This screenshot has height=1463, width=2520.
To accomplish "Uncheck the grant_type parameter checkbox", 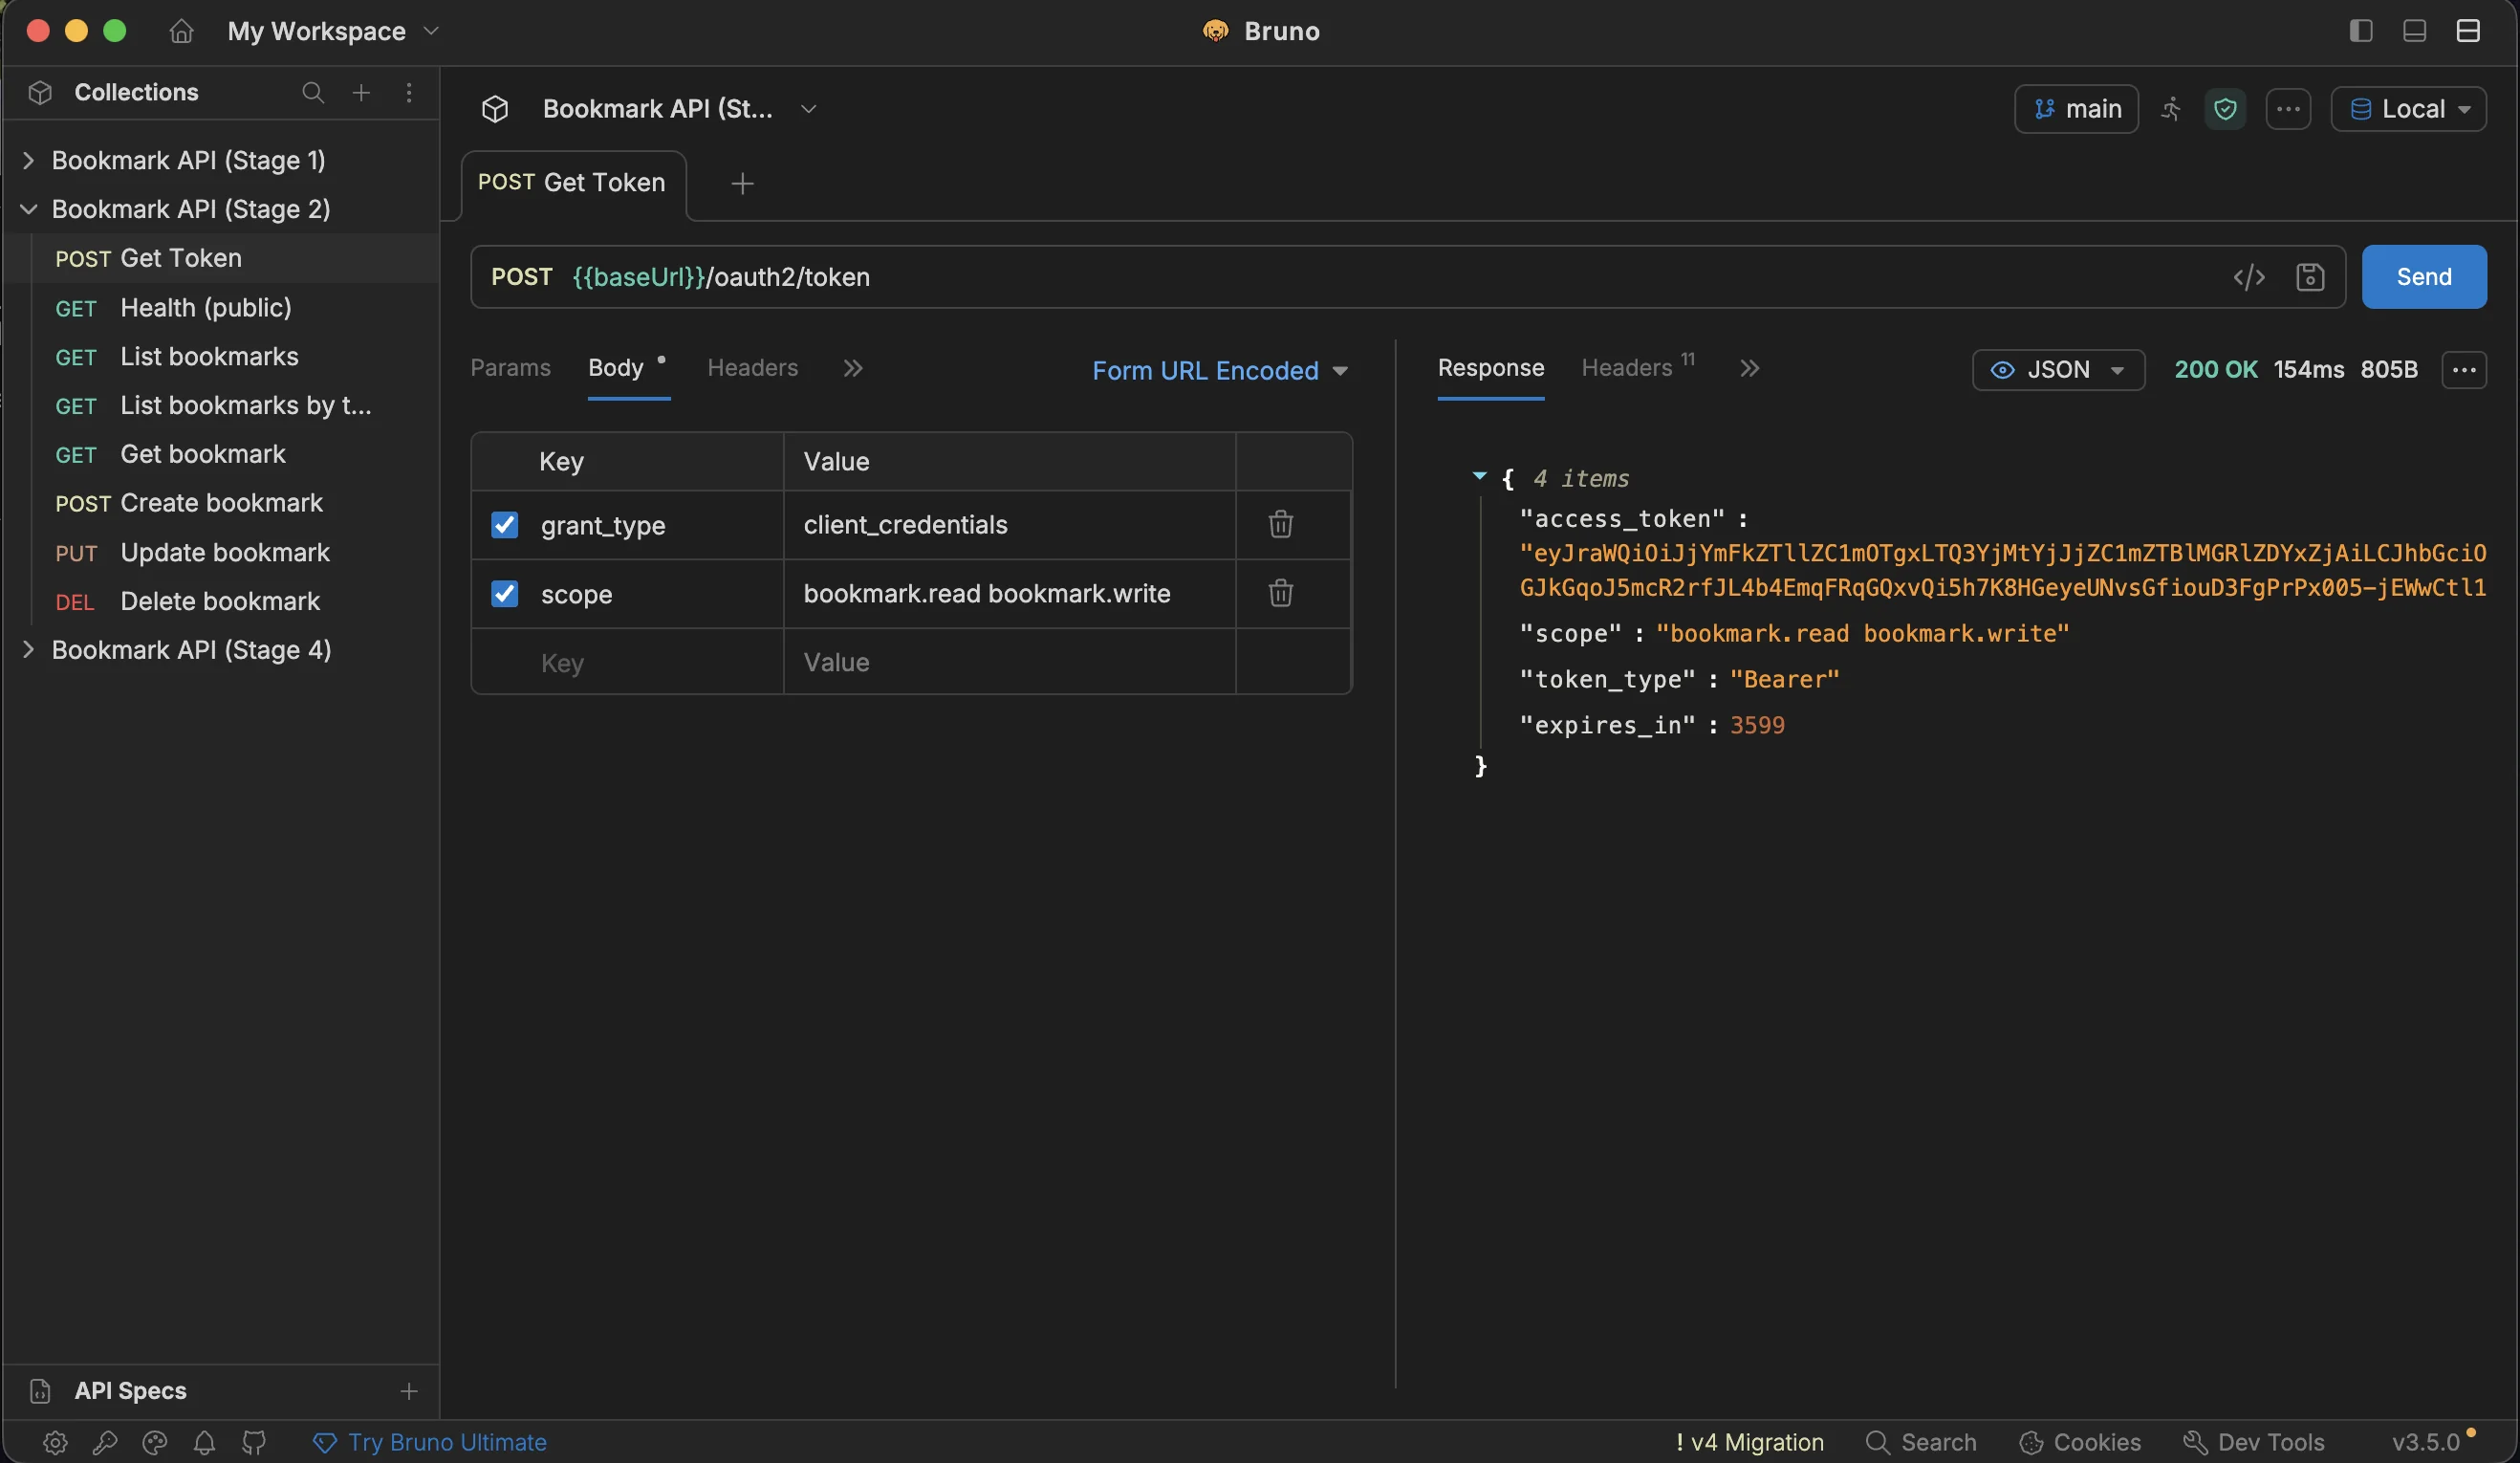I will coord(505,525).
